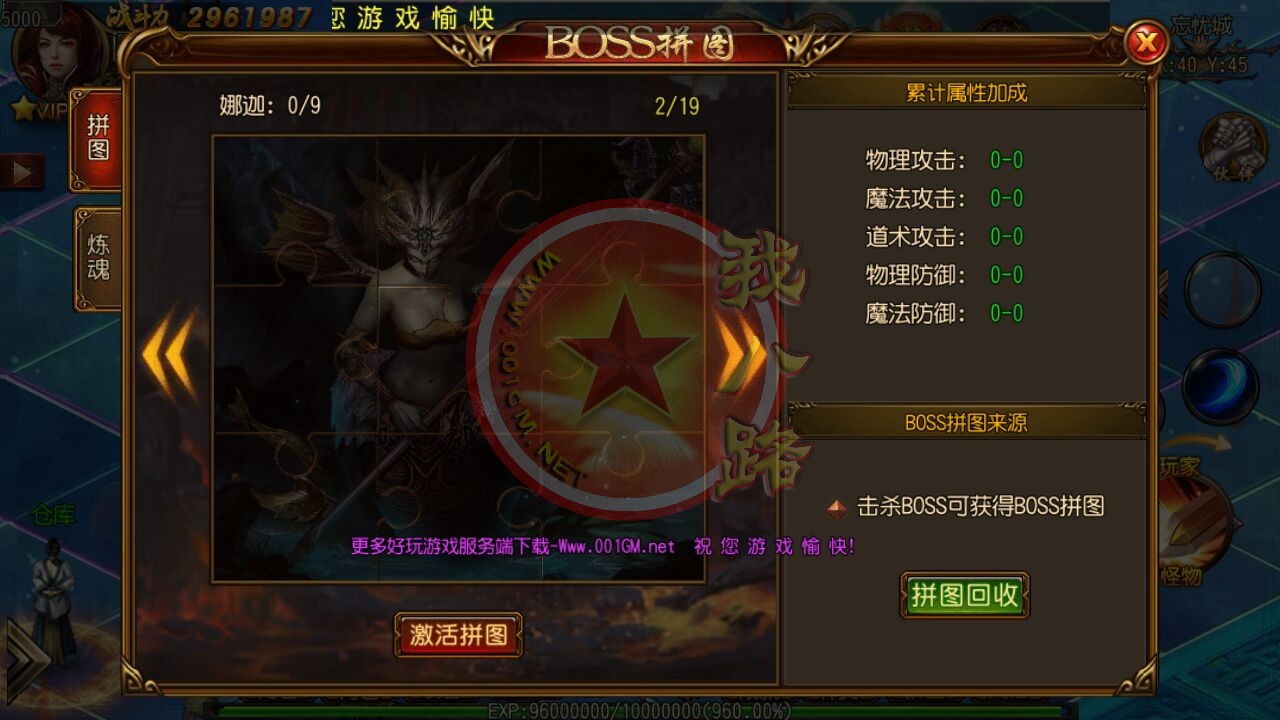The image size is (1280, 720).
Task: Select the 拼图 side tab
Action: (x=97, y=139)
